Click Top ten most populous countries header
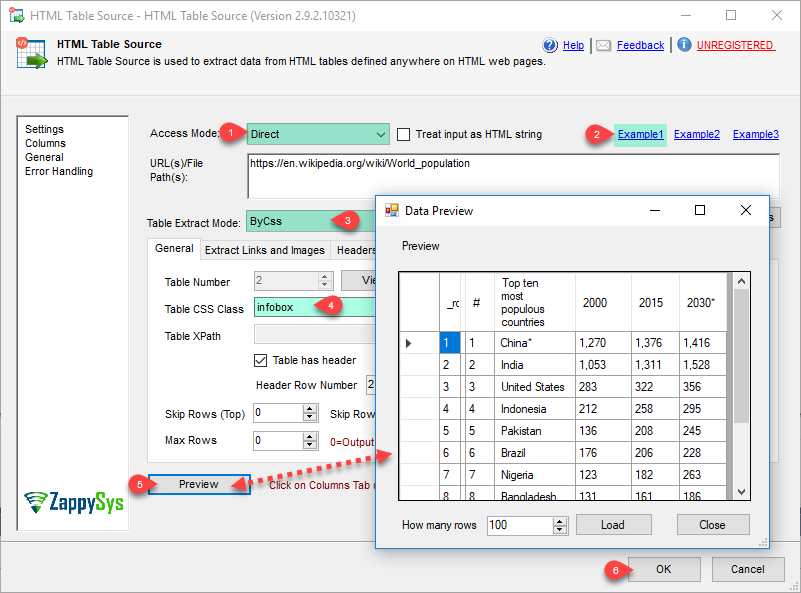This screenshot has width=801, height=593. (535, 302)
